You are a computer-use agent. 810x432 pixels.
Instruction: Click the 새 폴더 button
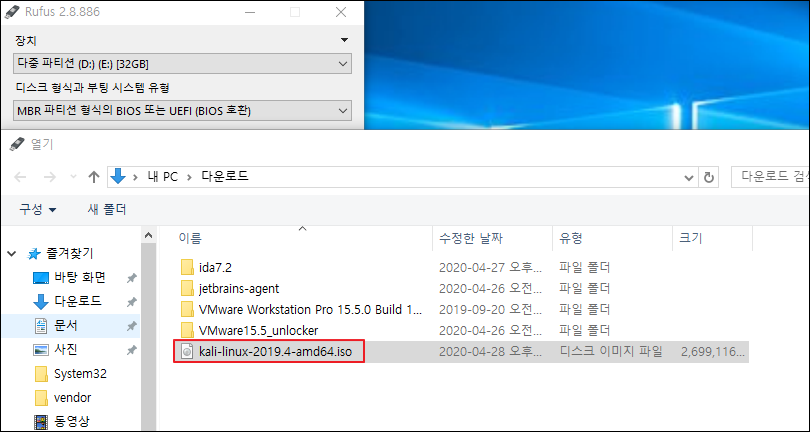[x=107, y=209]
